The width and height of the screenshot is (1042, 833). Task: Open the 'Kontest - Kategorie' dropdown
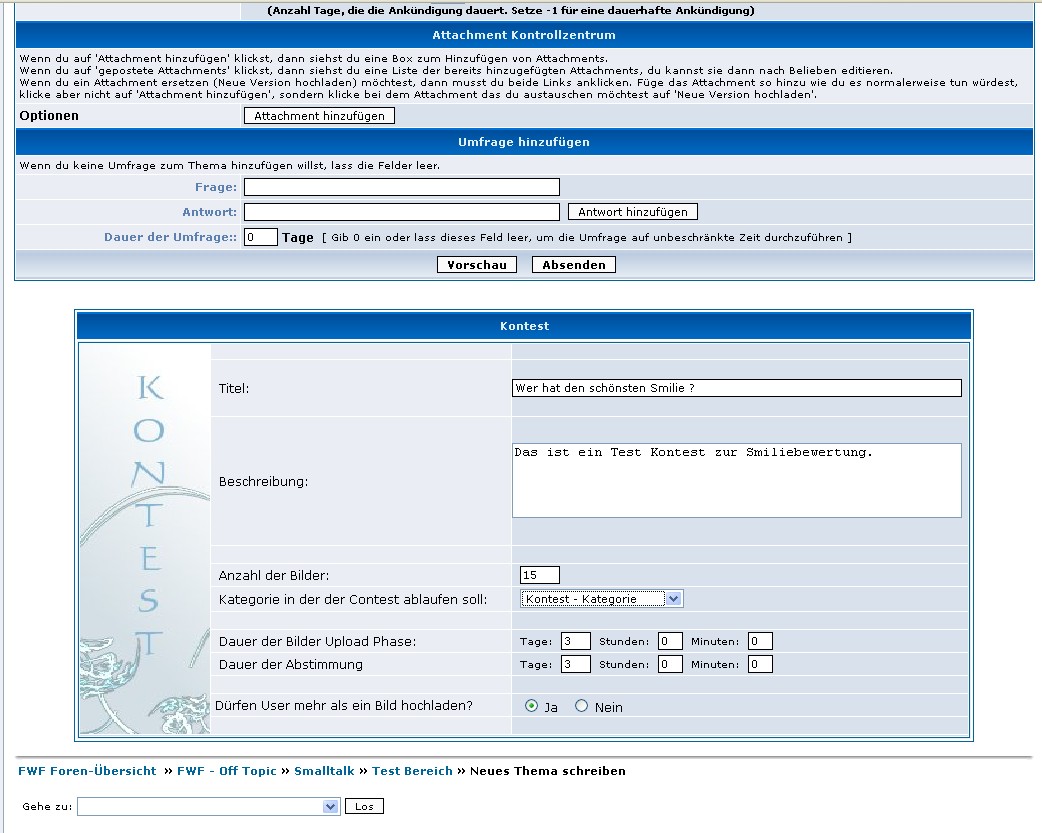tap(601, 599)
